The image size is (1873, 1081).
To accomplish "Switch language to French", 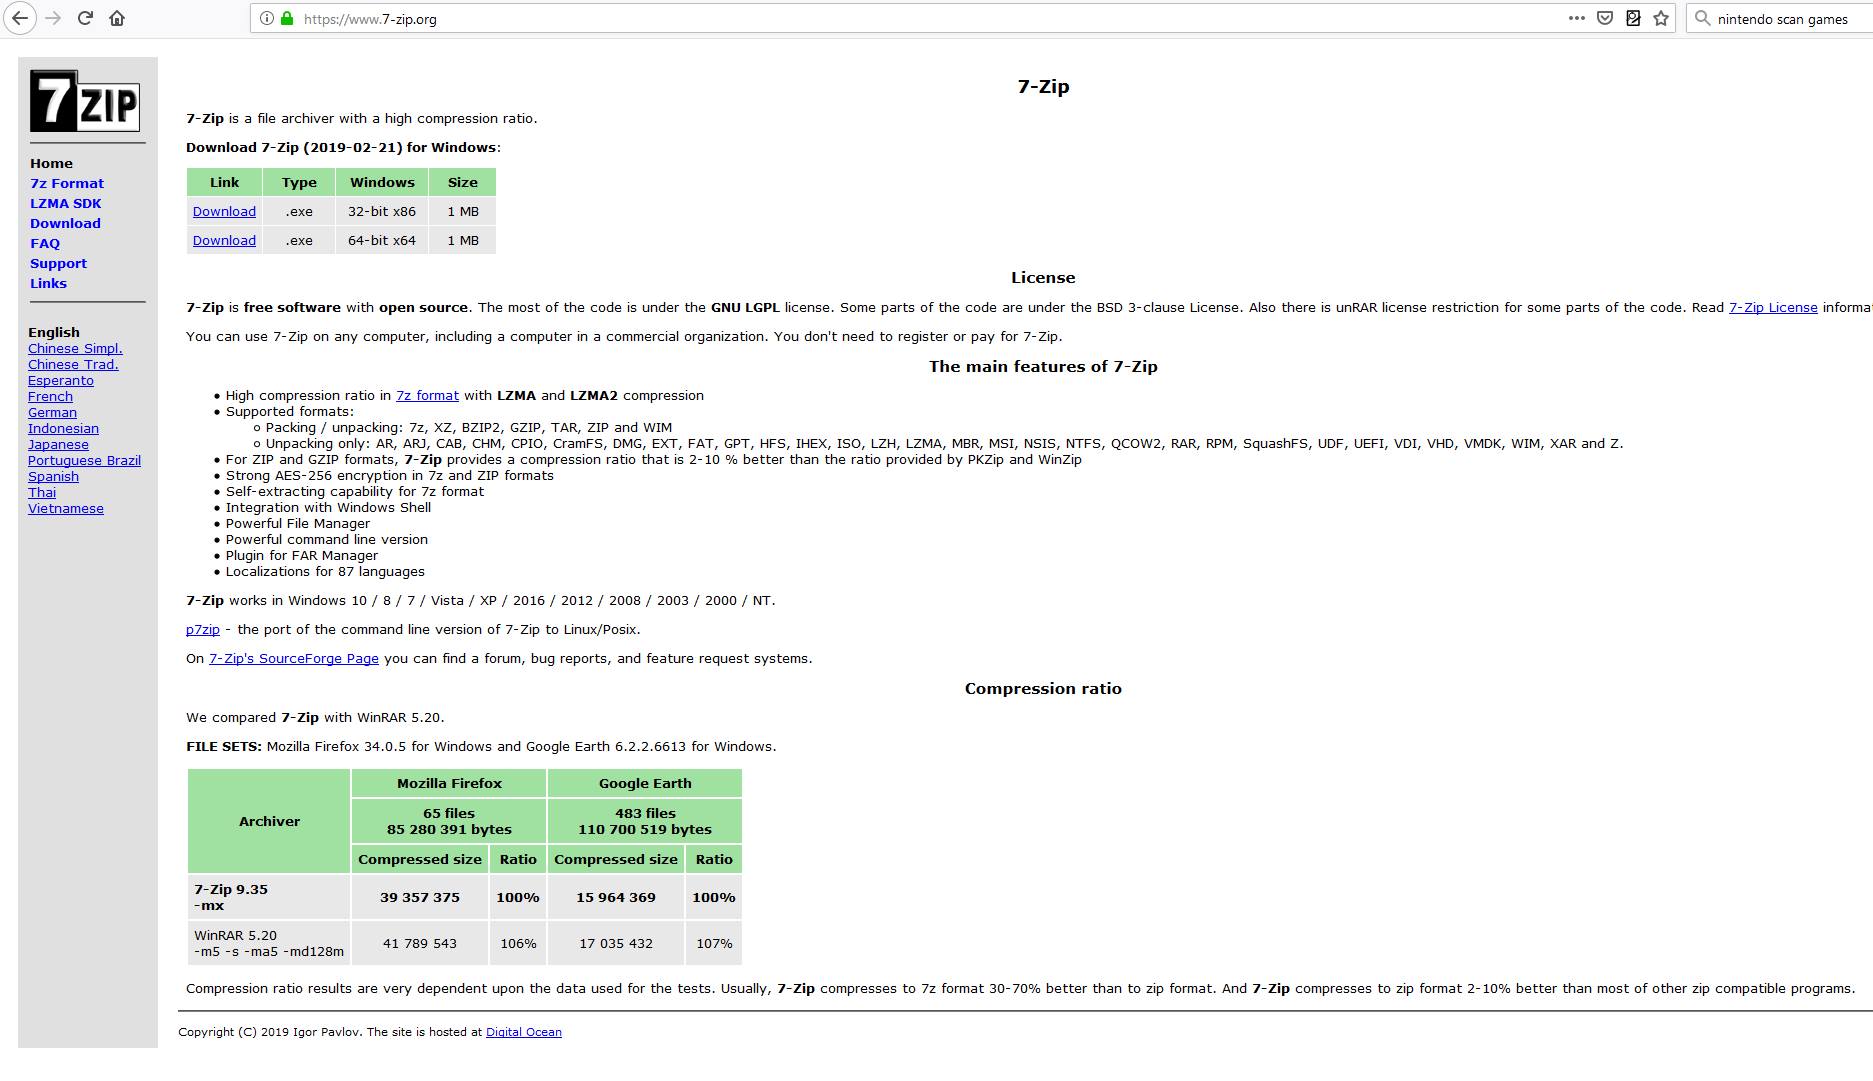I will pyautogui.click(x=50, y=396).
